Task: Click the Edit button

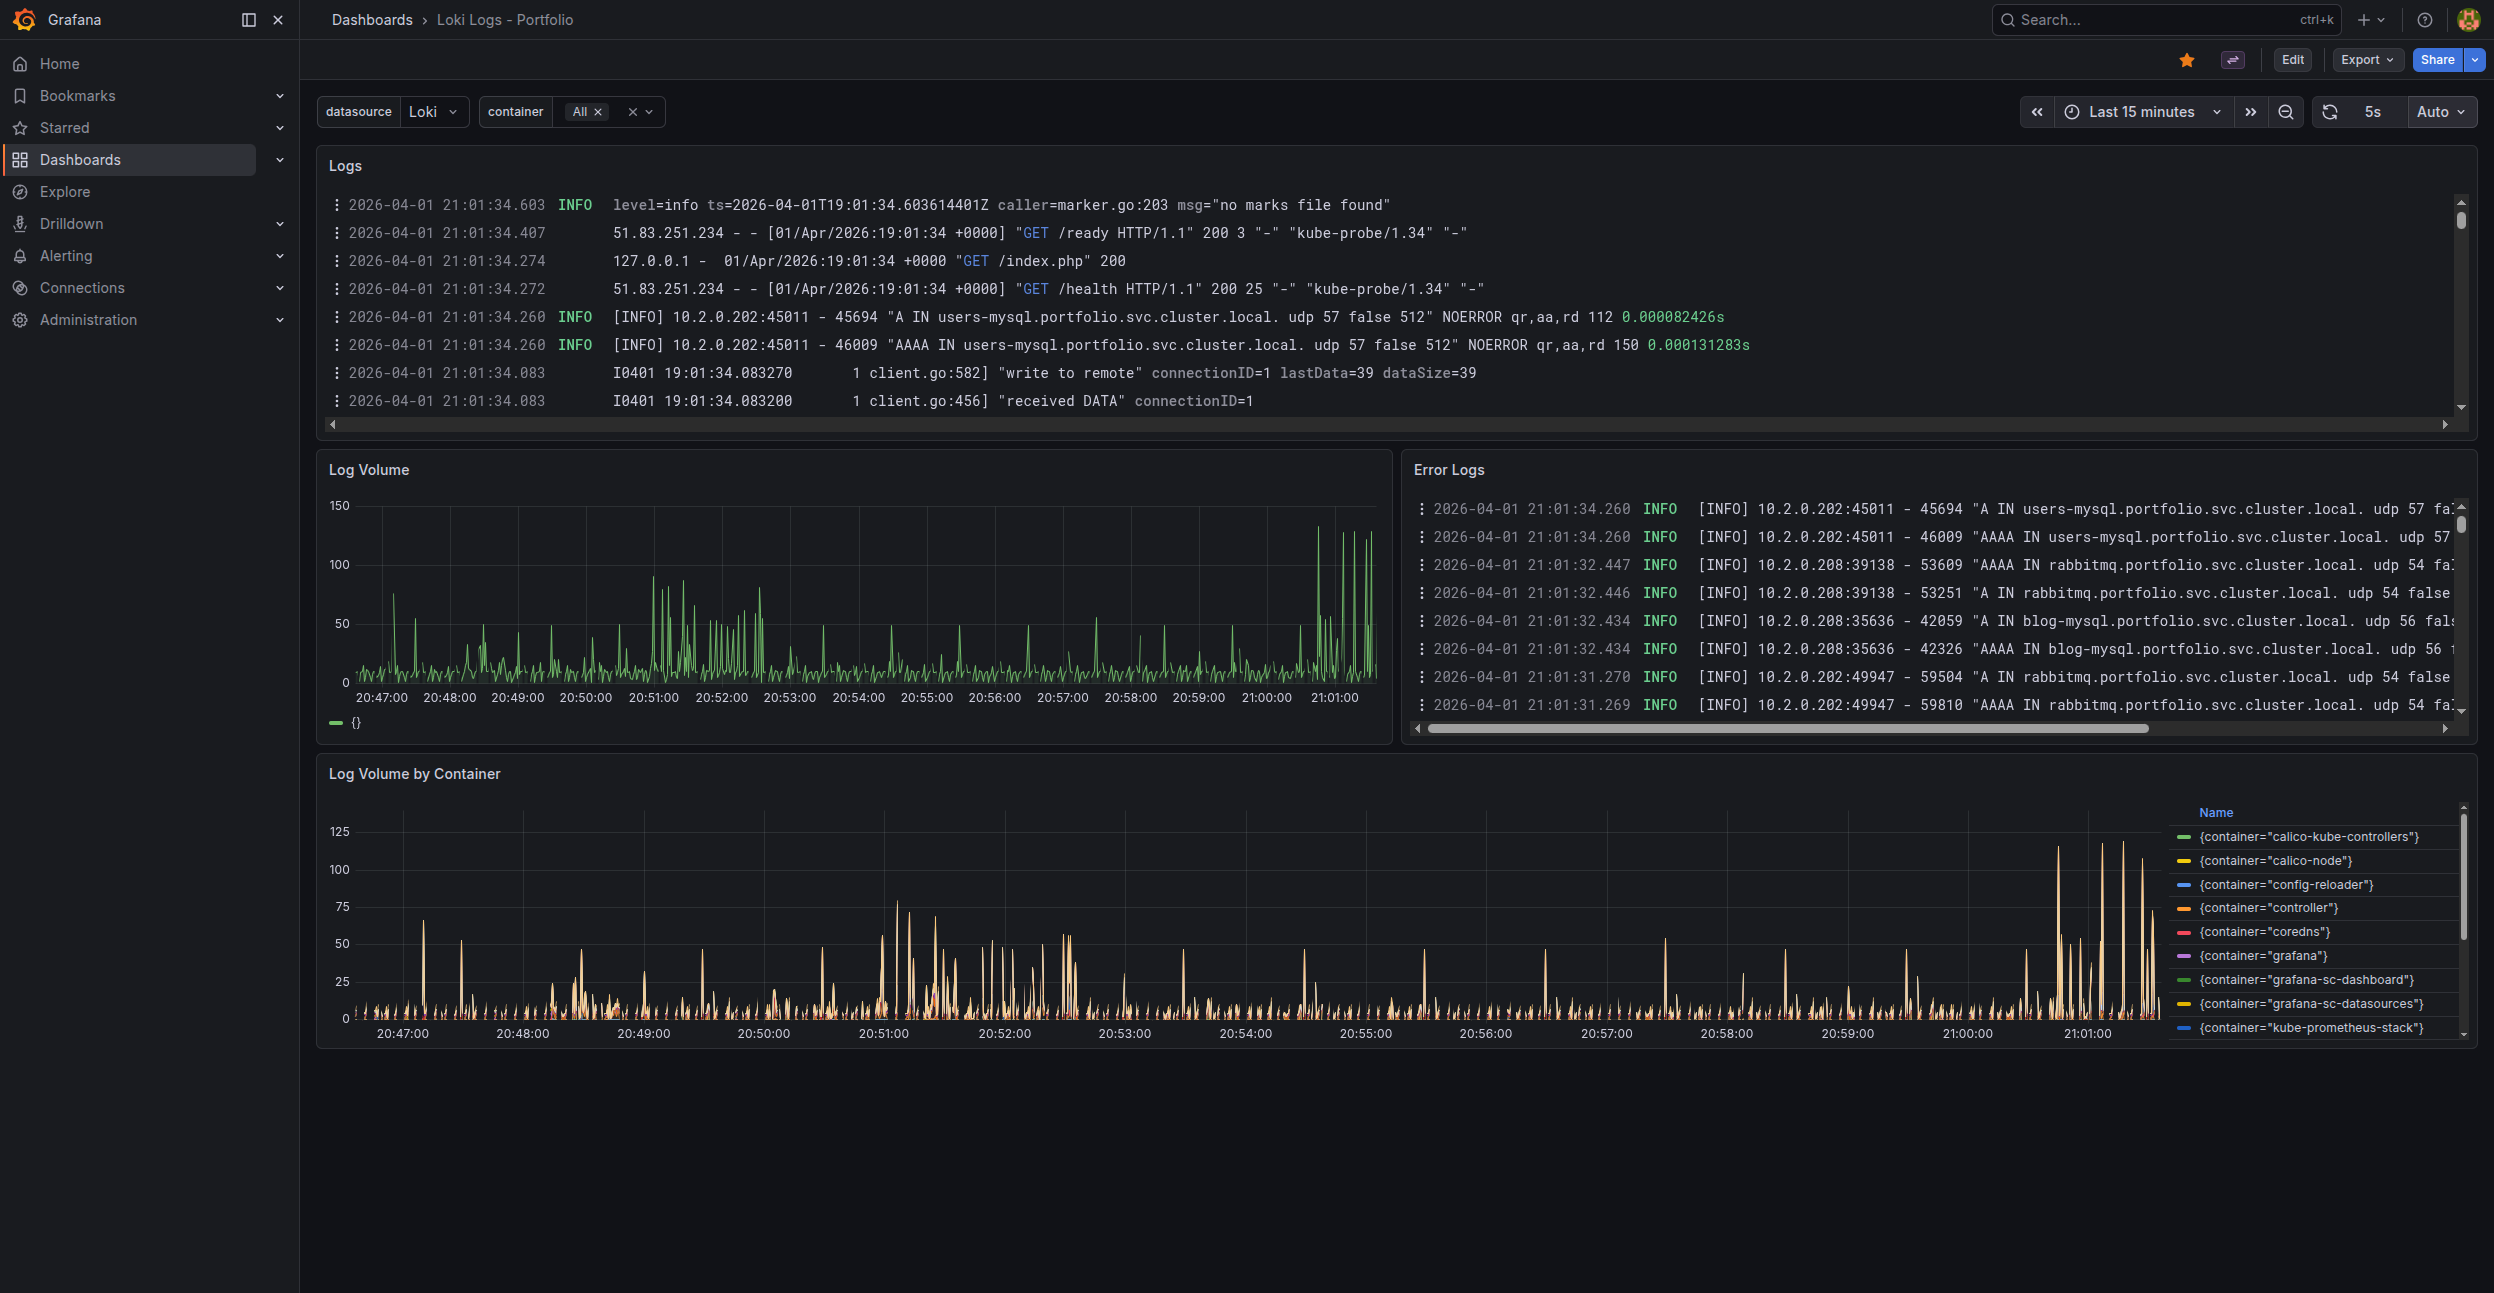Action: [x=2293, y=60]
